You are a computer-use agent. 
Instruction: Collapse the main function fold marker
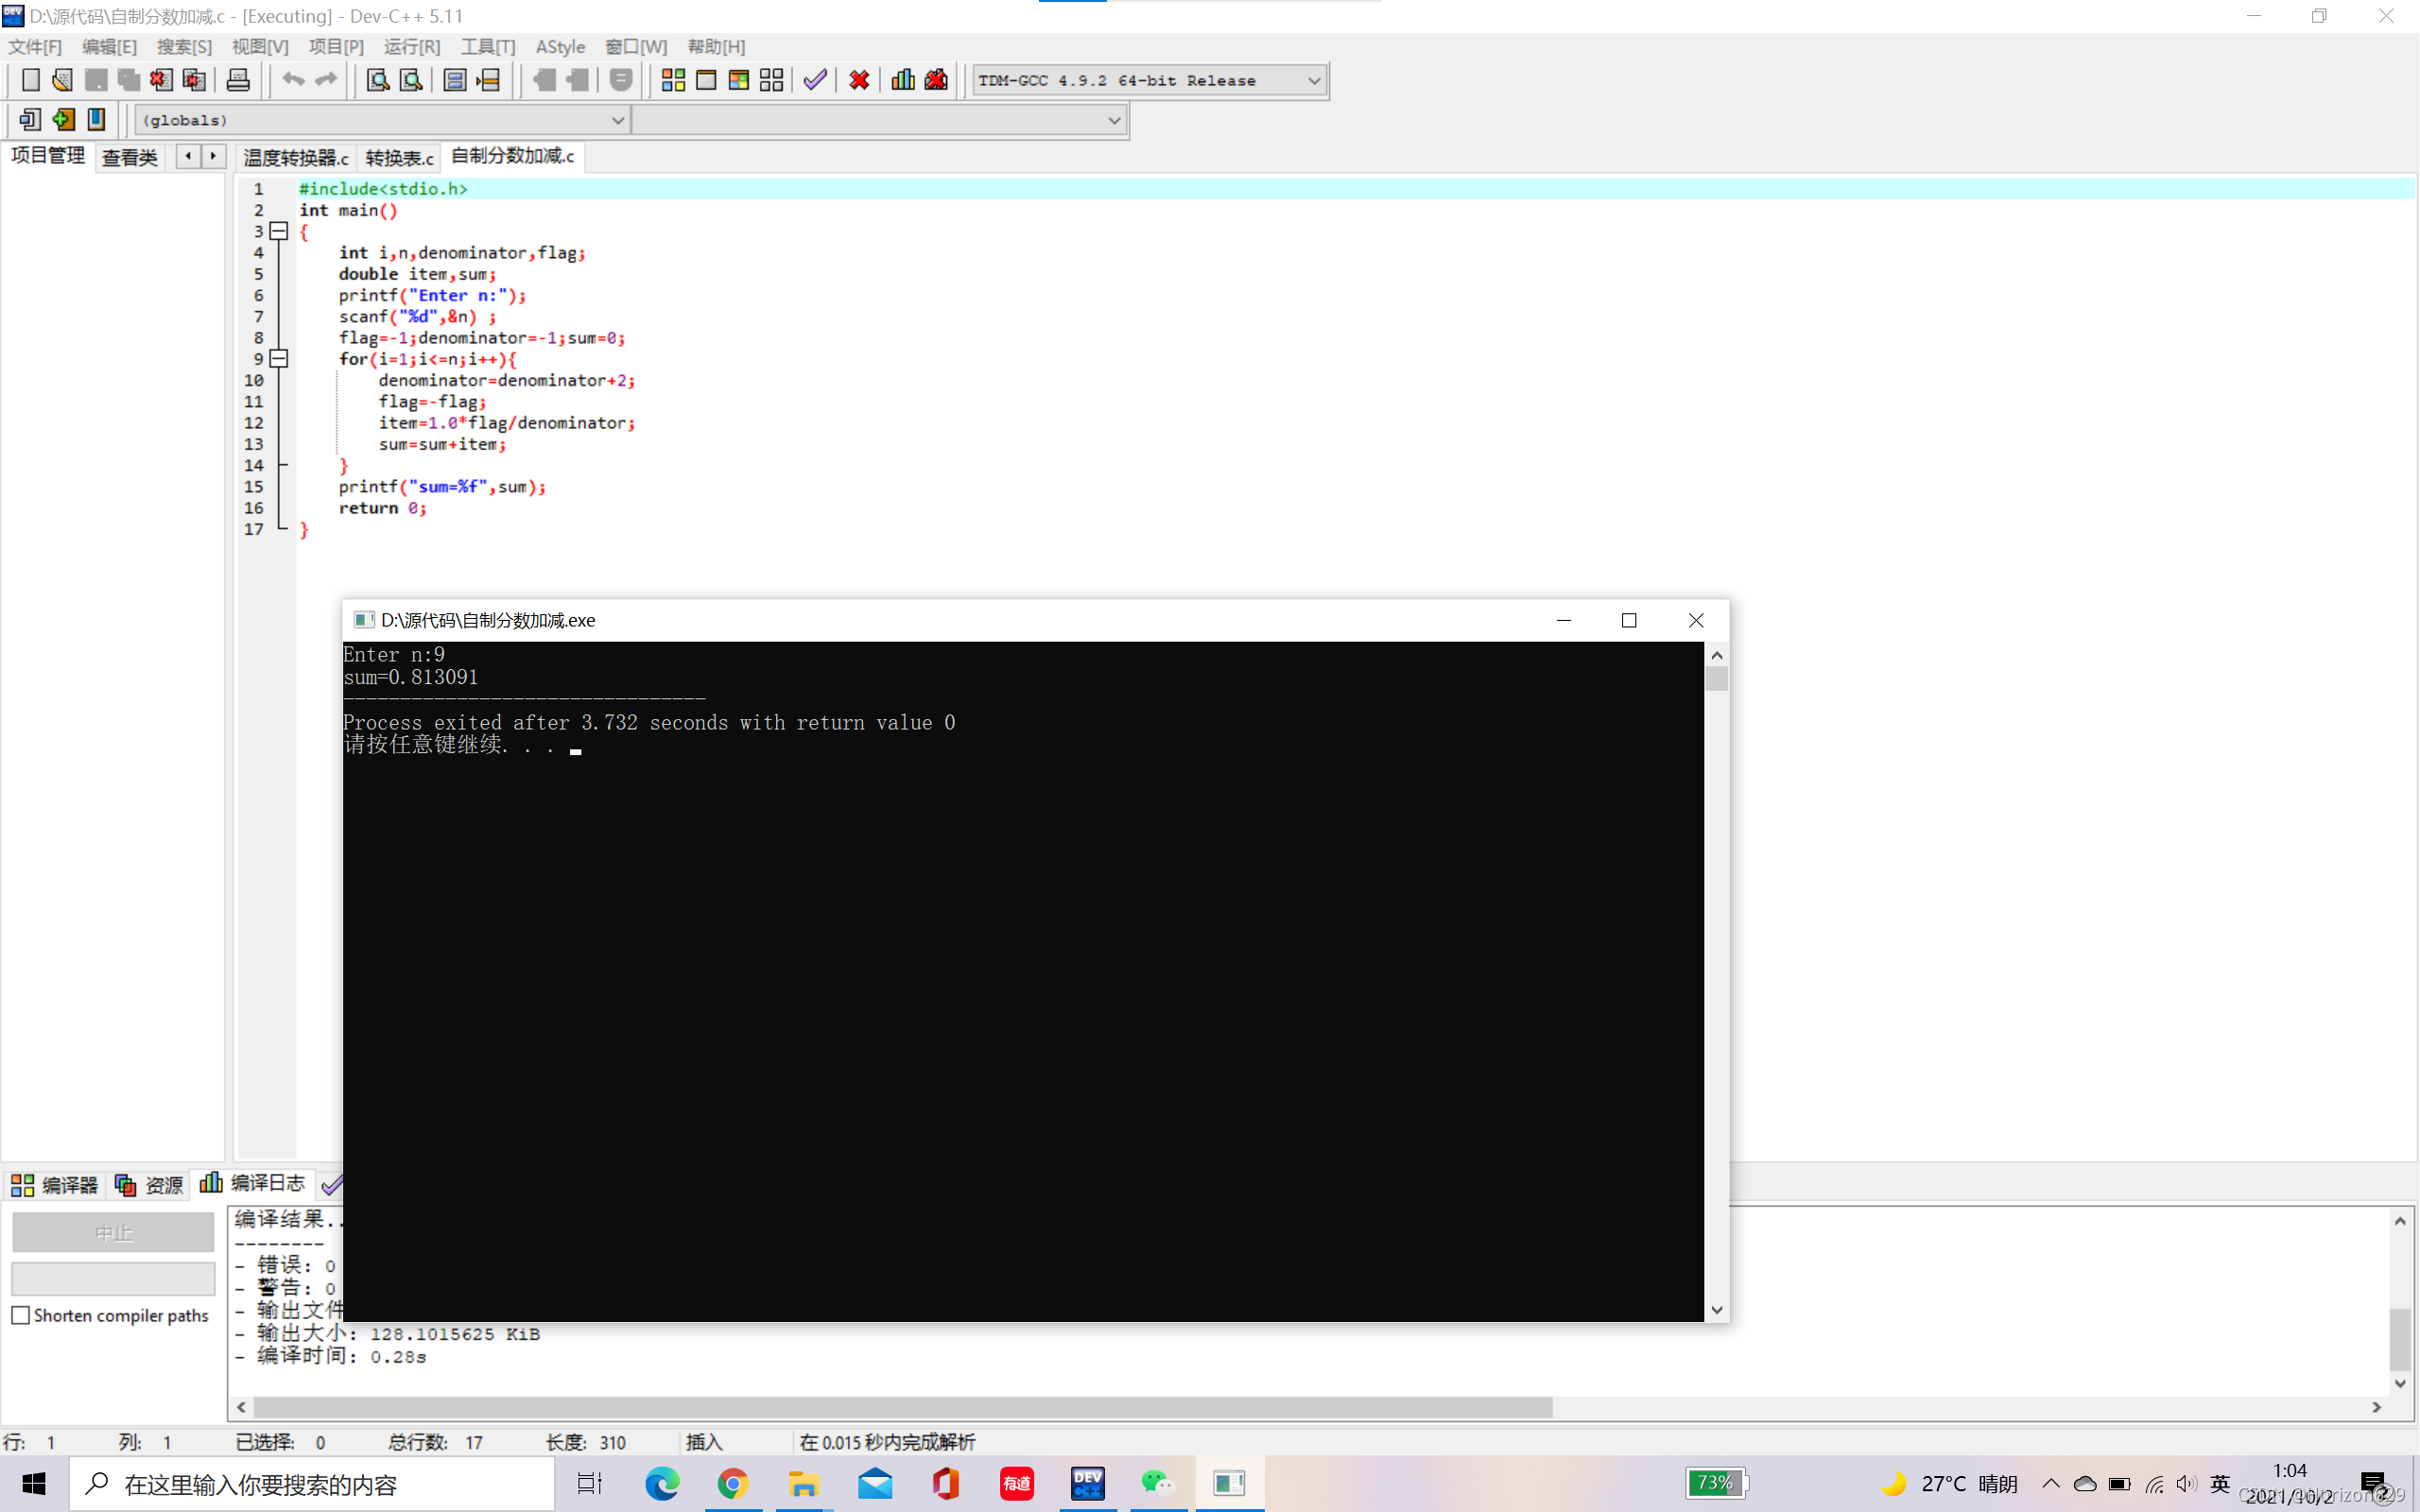[280, 231]
